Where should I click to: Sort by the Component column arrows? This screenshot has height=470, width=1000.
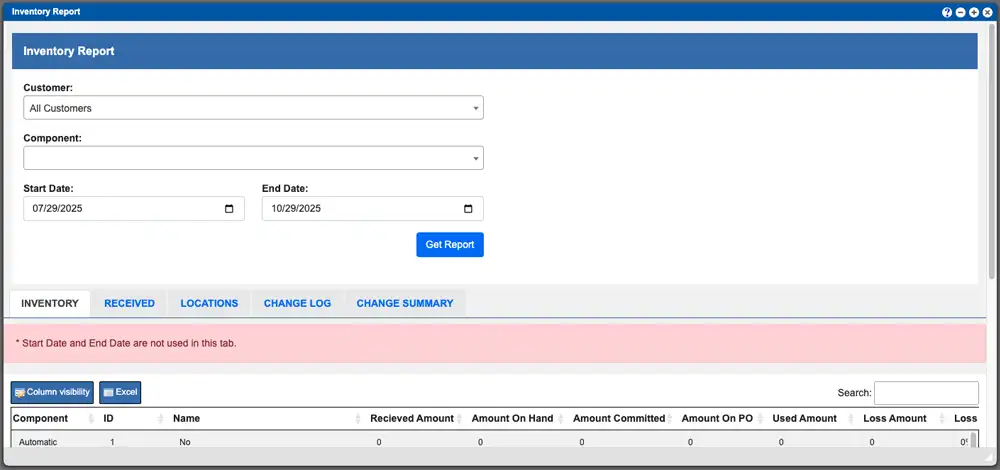tap(91, 419)
